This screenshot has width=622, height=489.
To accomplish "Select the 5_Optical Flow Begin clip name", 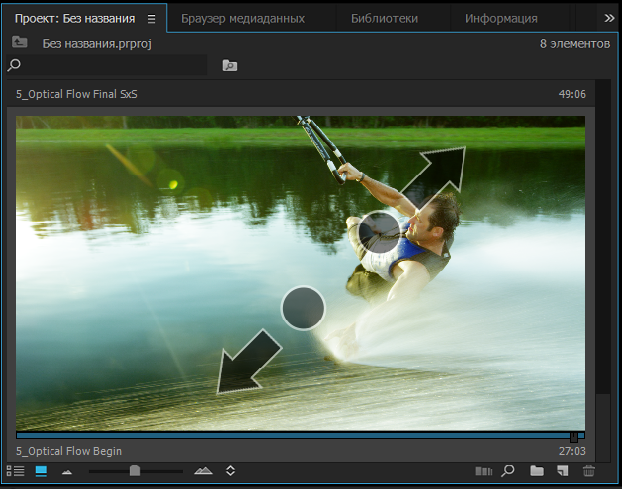I will click(x=69, y=451).
